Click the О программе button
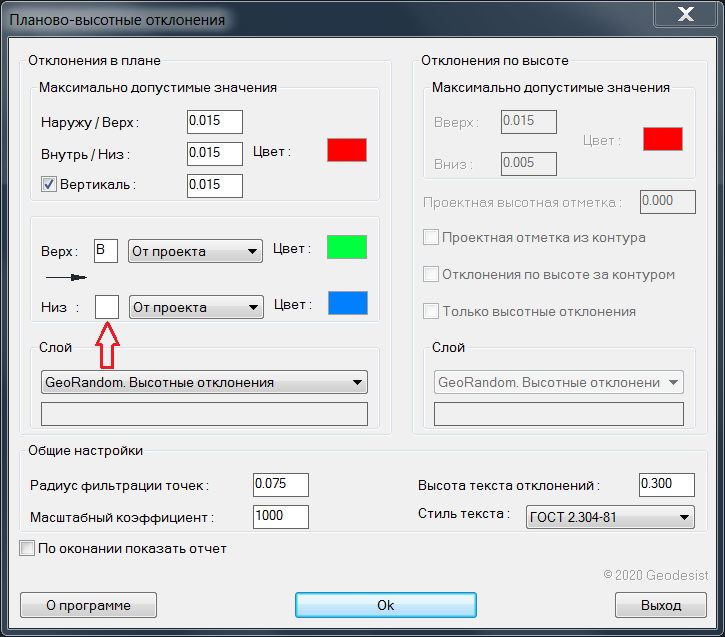Image resolution: width=725 pixels, height=637 pixels. (89, 605)
